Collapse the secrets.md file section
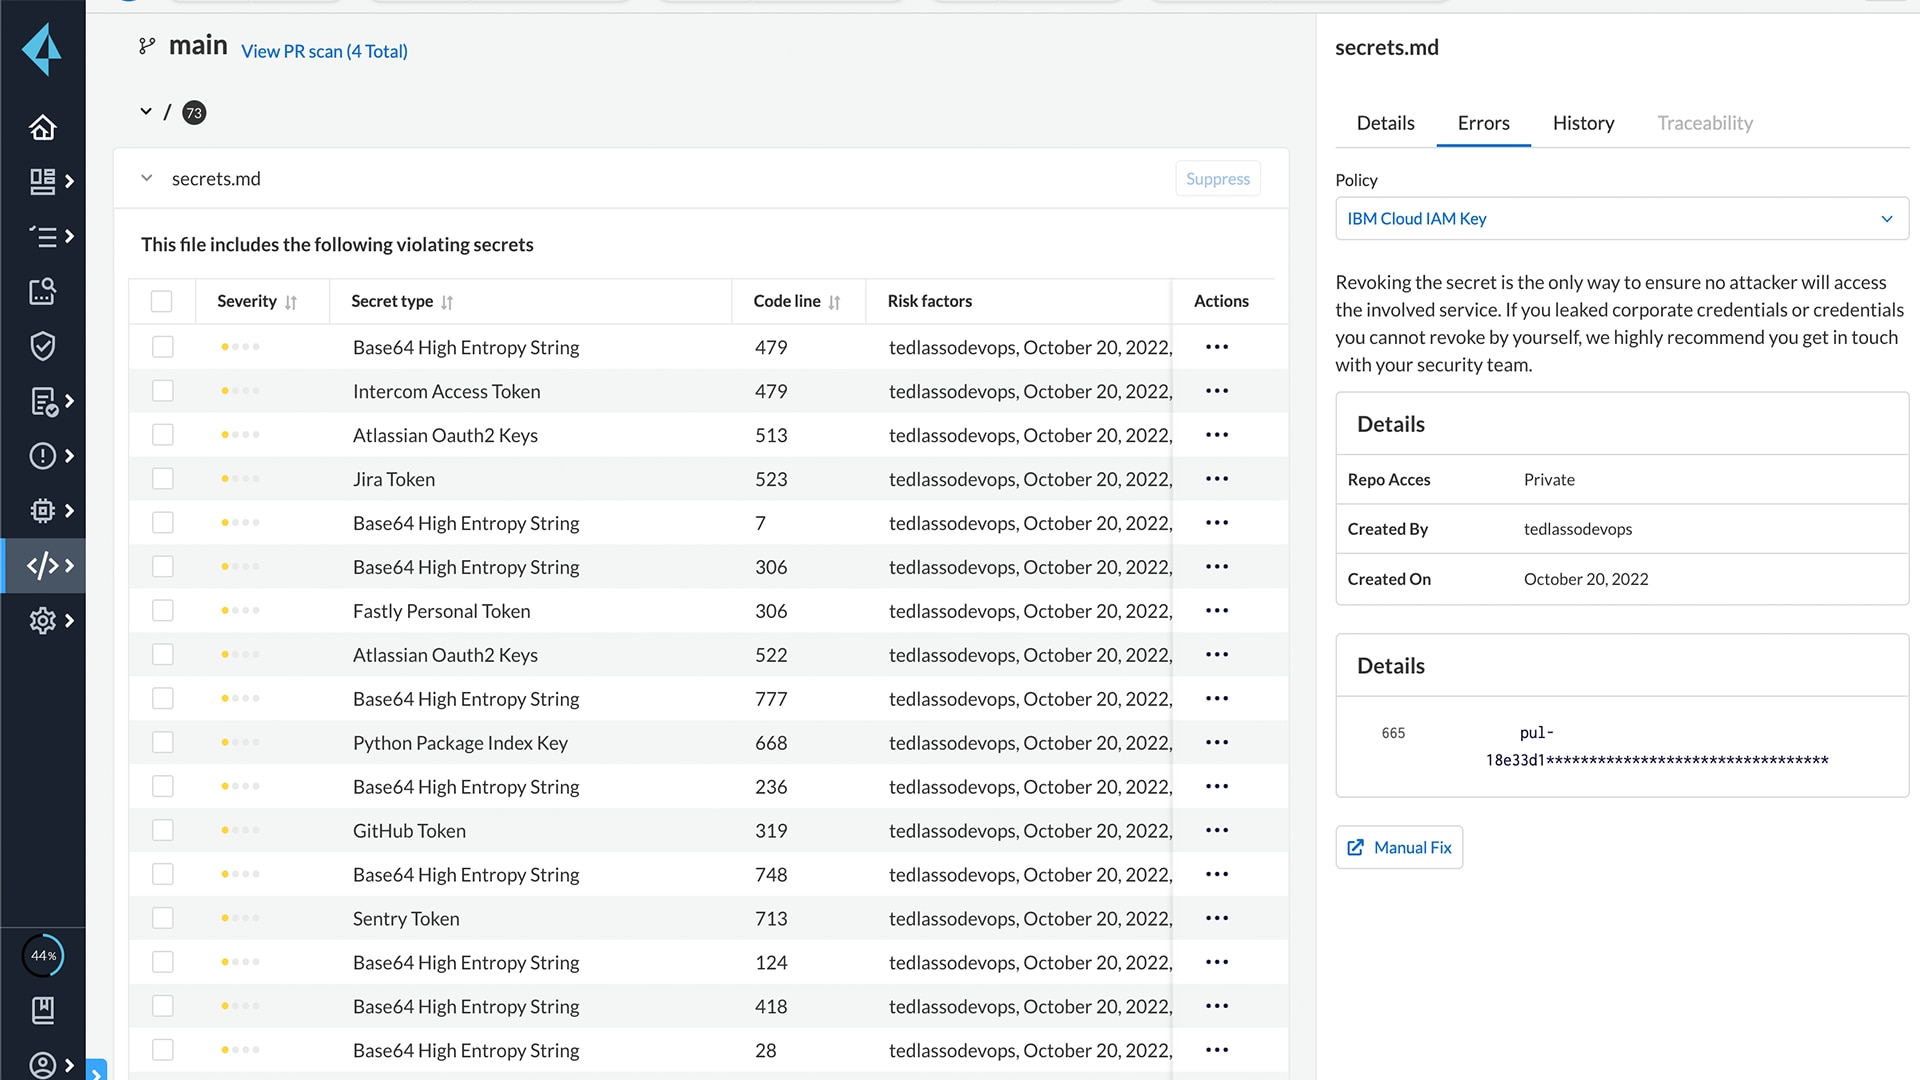1920x1080 pixels. (x=147, y=178)
